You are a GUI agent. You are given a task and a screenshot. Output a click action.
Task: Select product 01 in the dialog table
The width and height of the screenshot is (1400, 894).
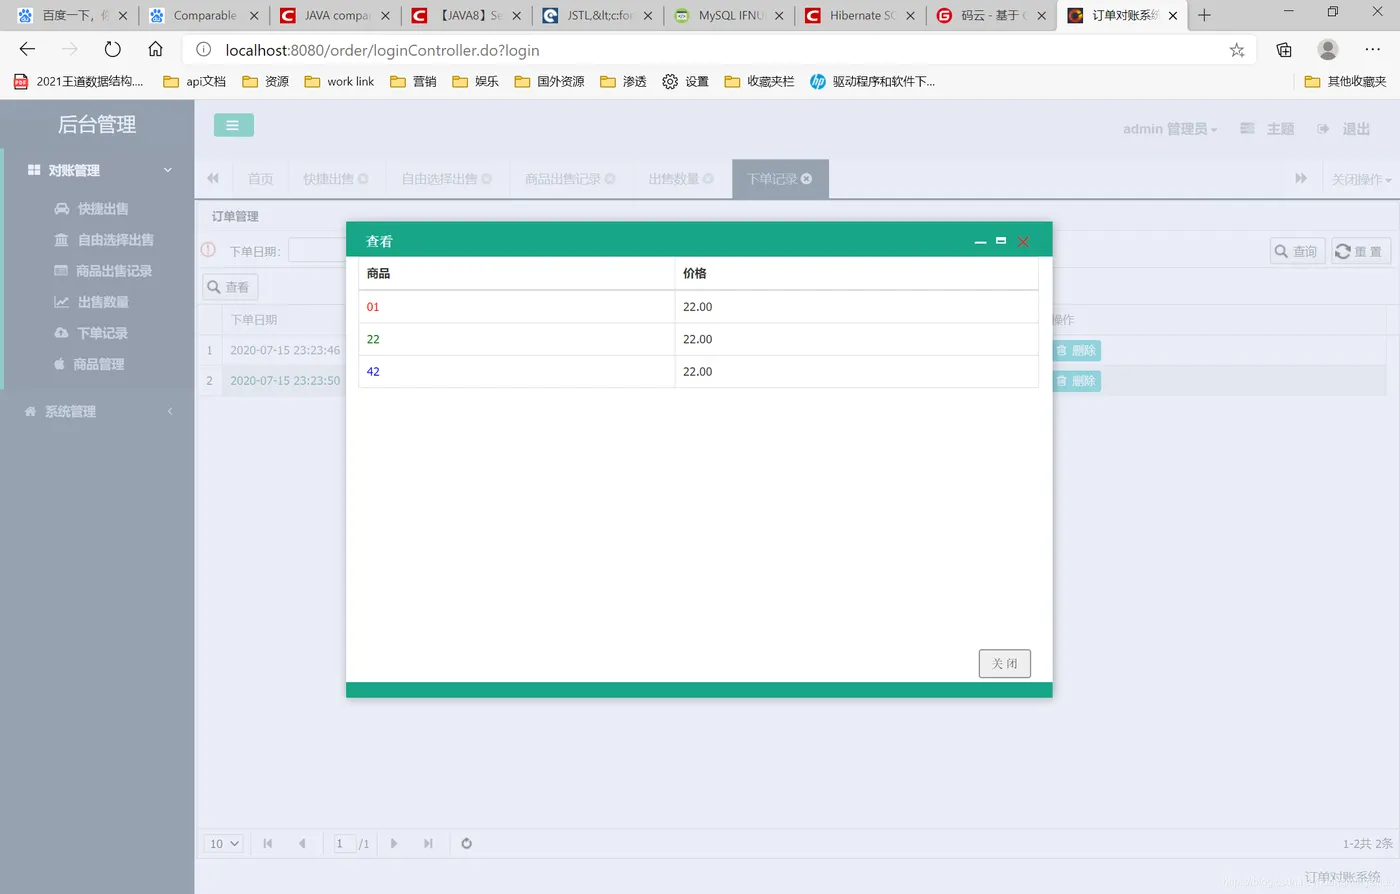click(x=373, y=307)
